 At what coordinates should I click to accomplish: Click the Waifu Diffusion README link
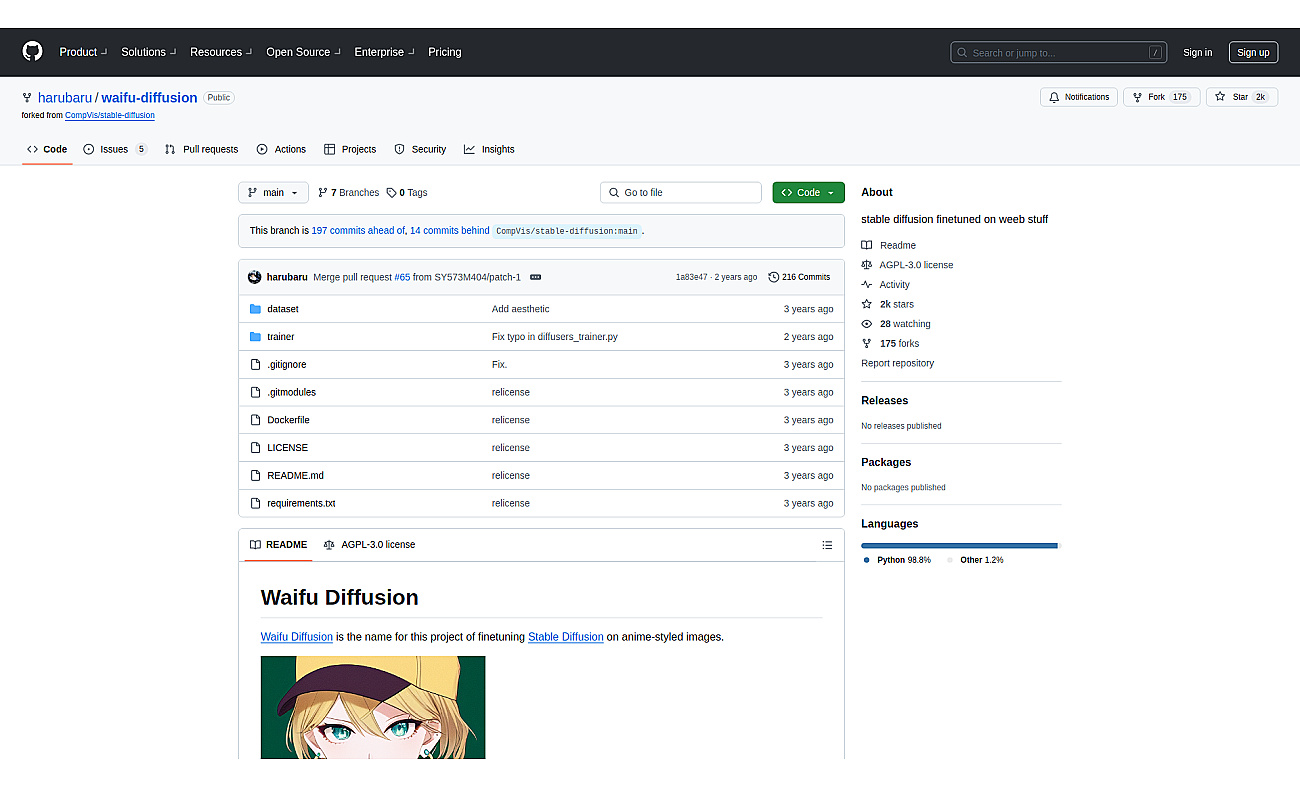coord(297,637)
